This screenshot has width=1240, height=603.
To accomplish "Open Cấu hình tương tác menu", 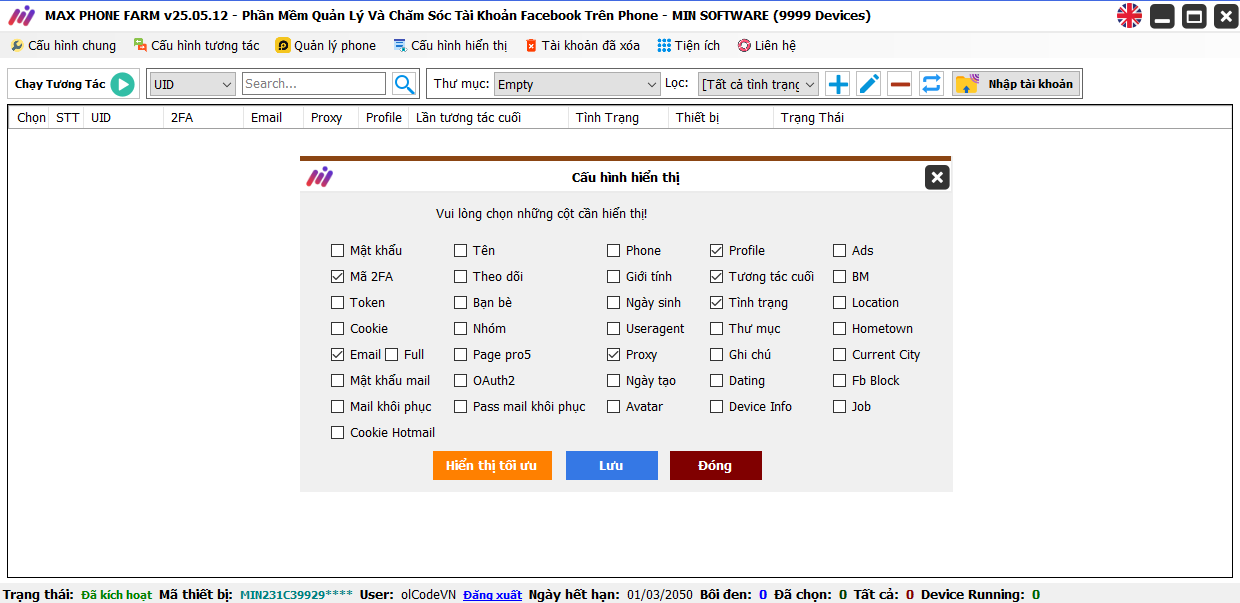I will (x=196, y=46).
